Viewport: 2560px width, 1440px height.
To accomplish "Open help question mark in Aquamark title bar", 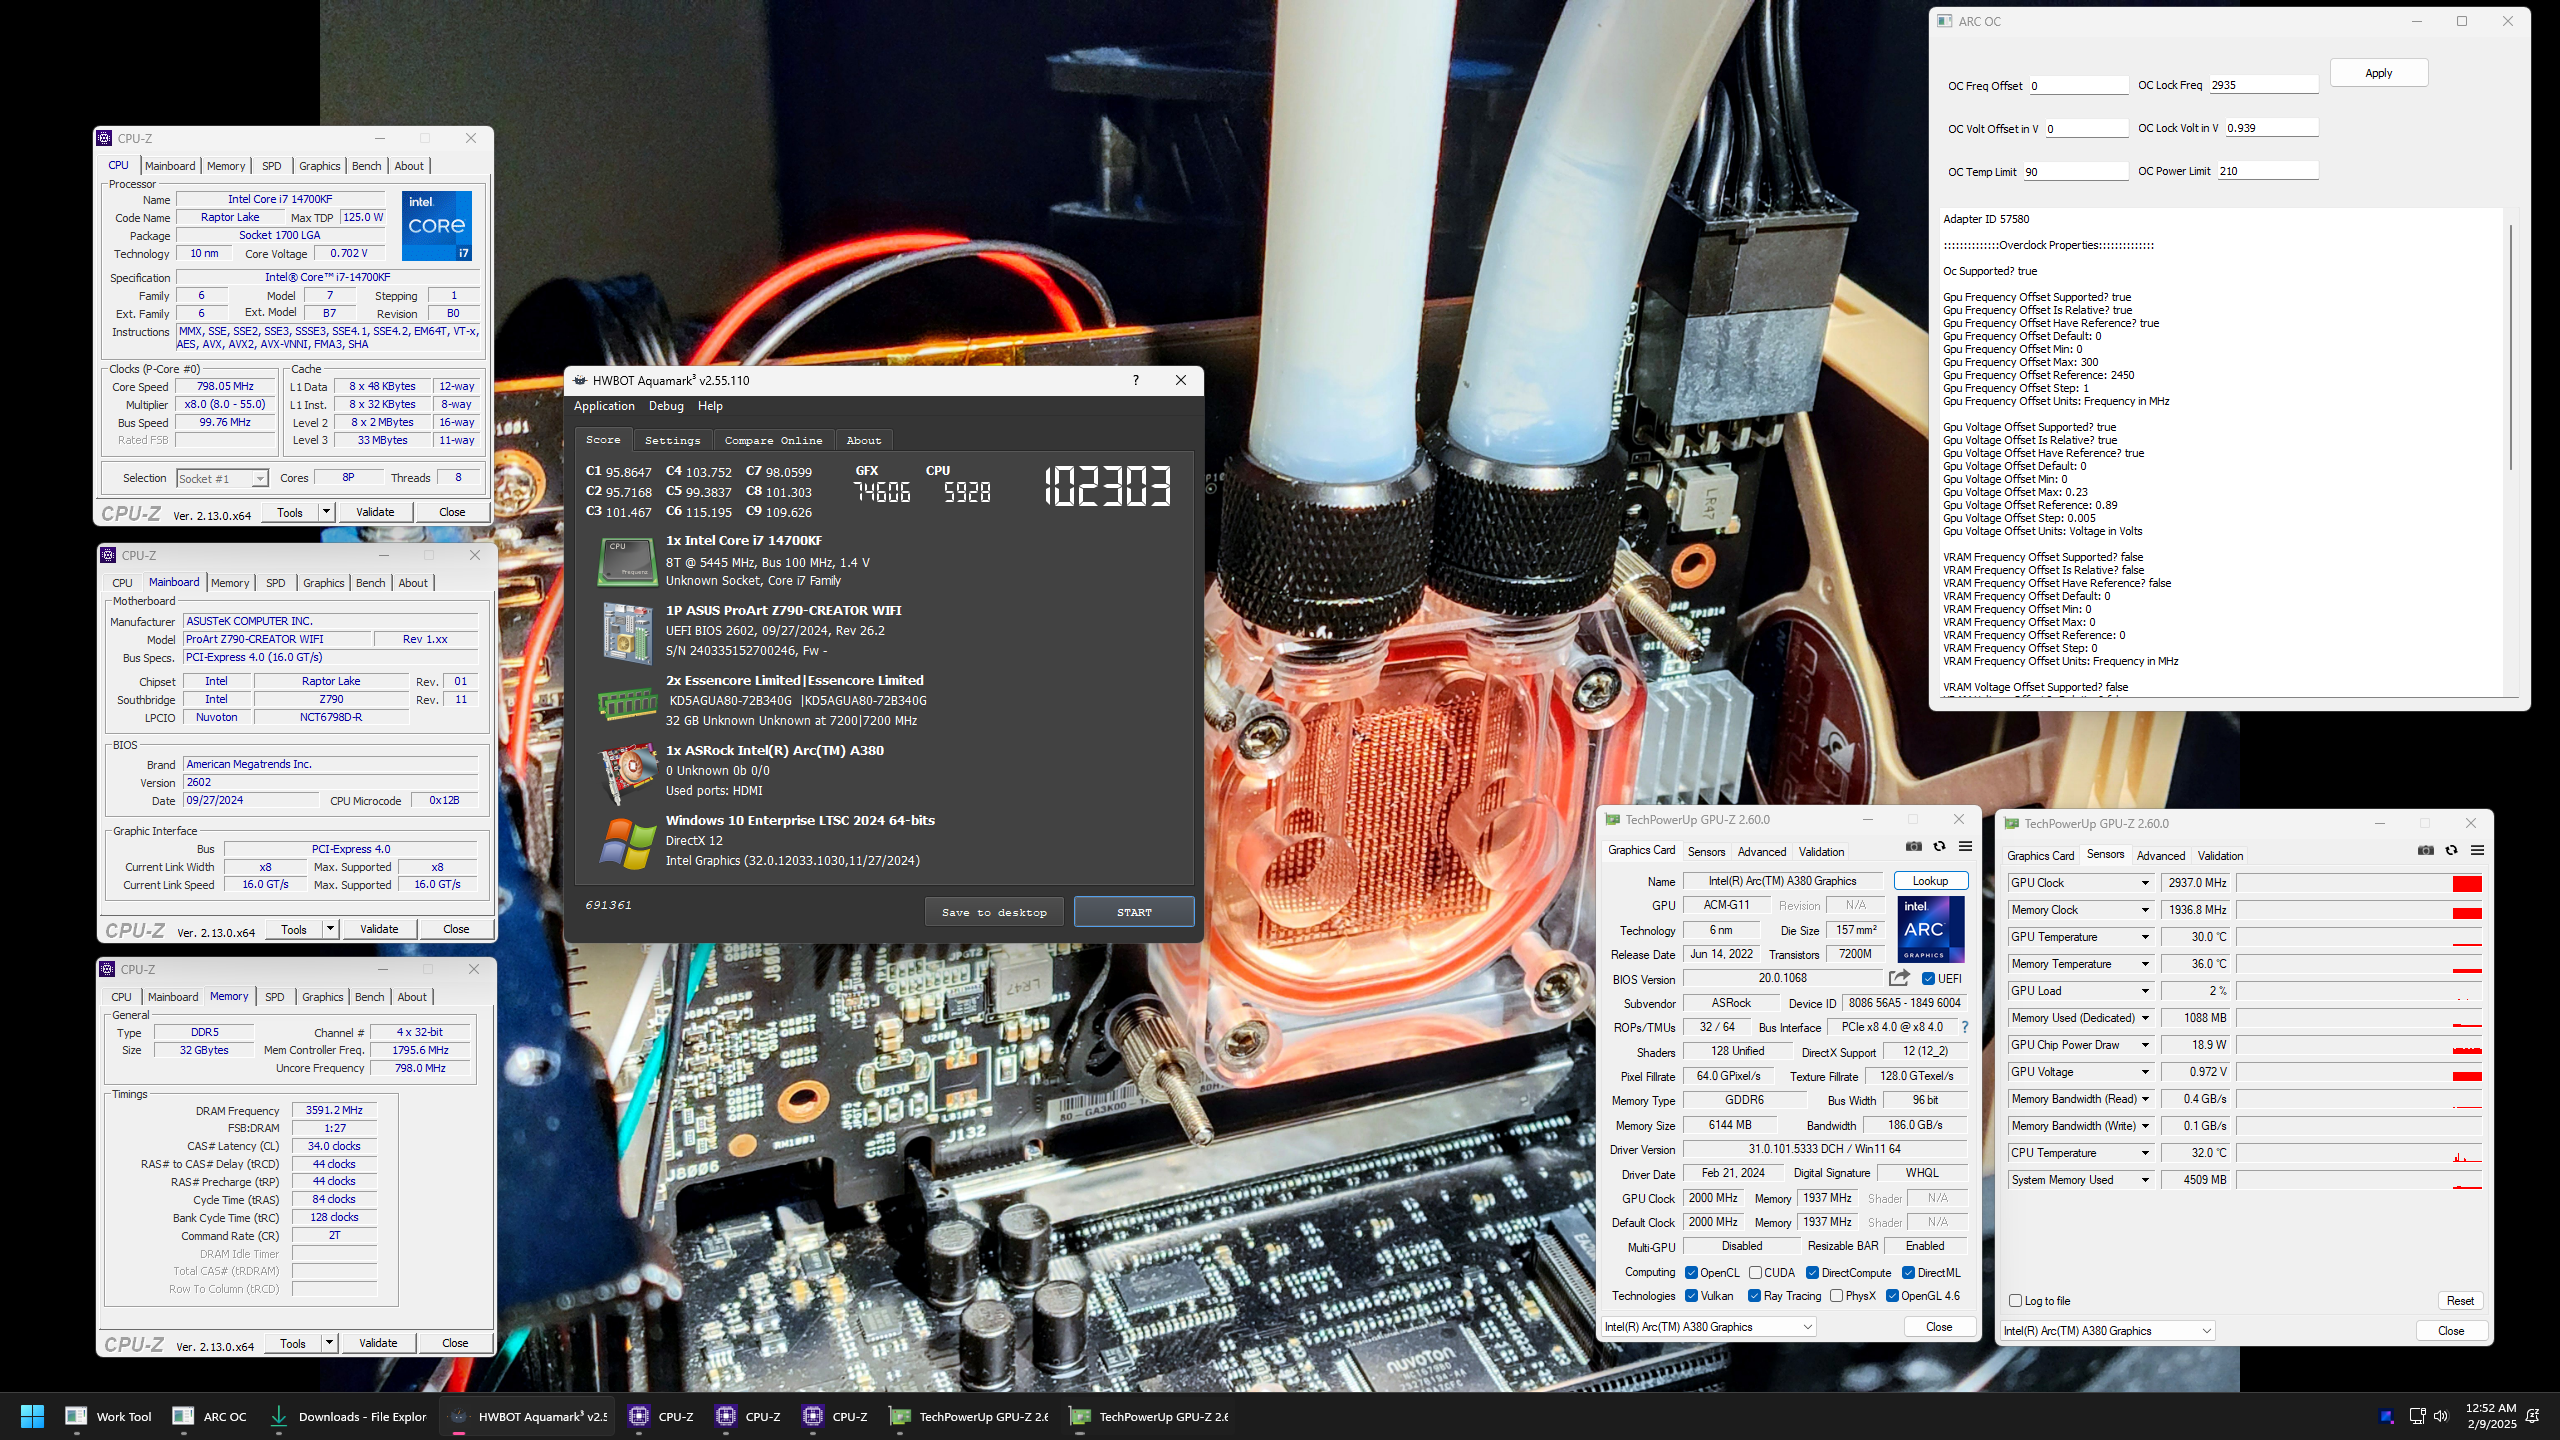I will click(x=1135, y=380).
